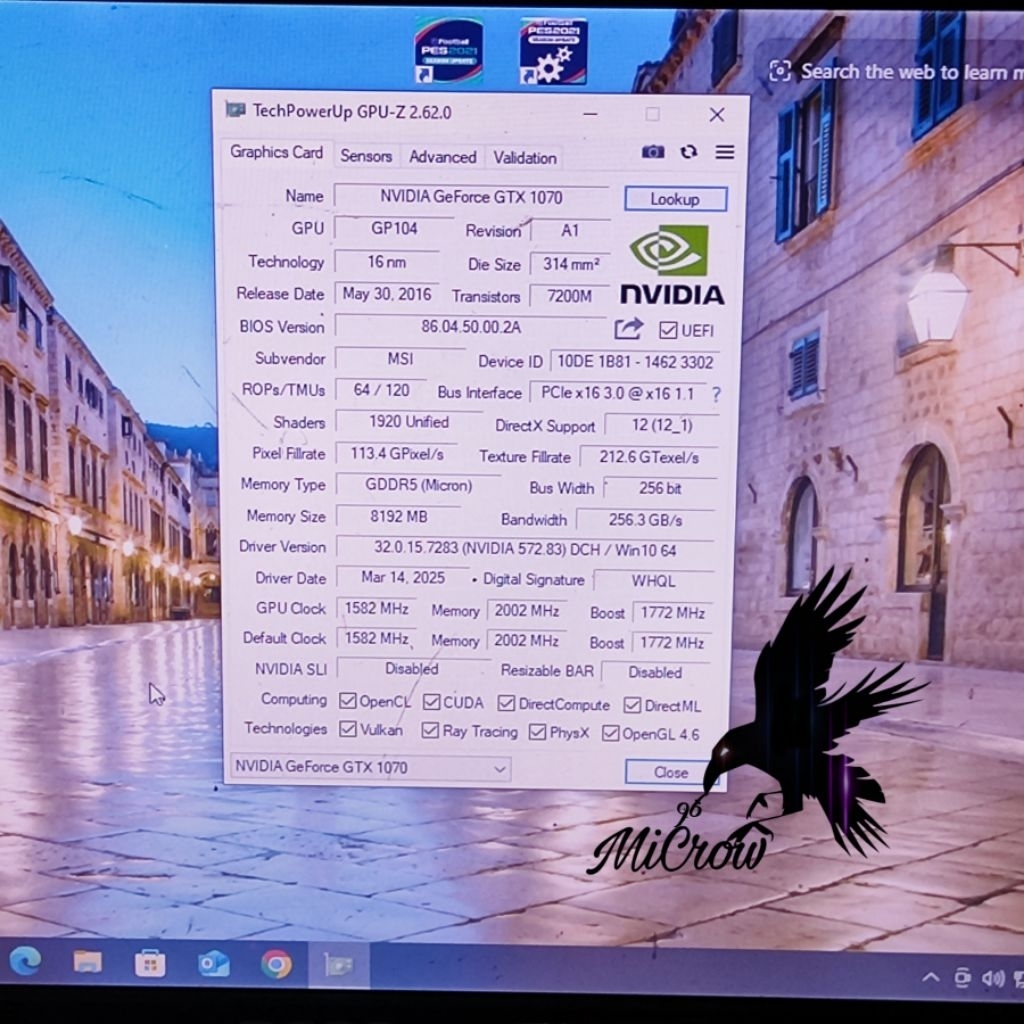Click the BIOS export share icon
The width and height of the screenshot is (1024, 1024).
pos(629,329)
